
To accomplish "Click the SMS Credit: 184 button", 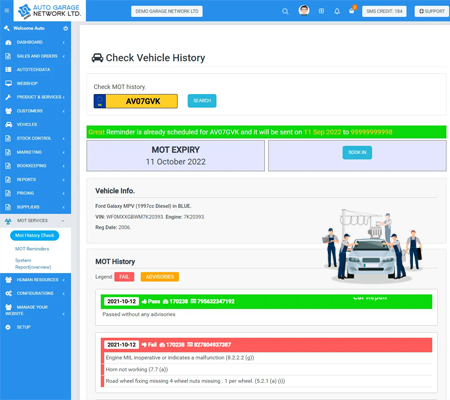I will tap(384, 11).
